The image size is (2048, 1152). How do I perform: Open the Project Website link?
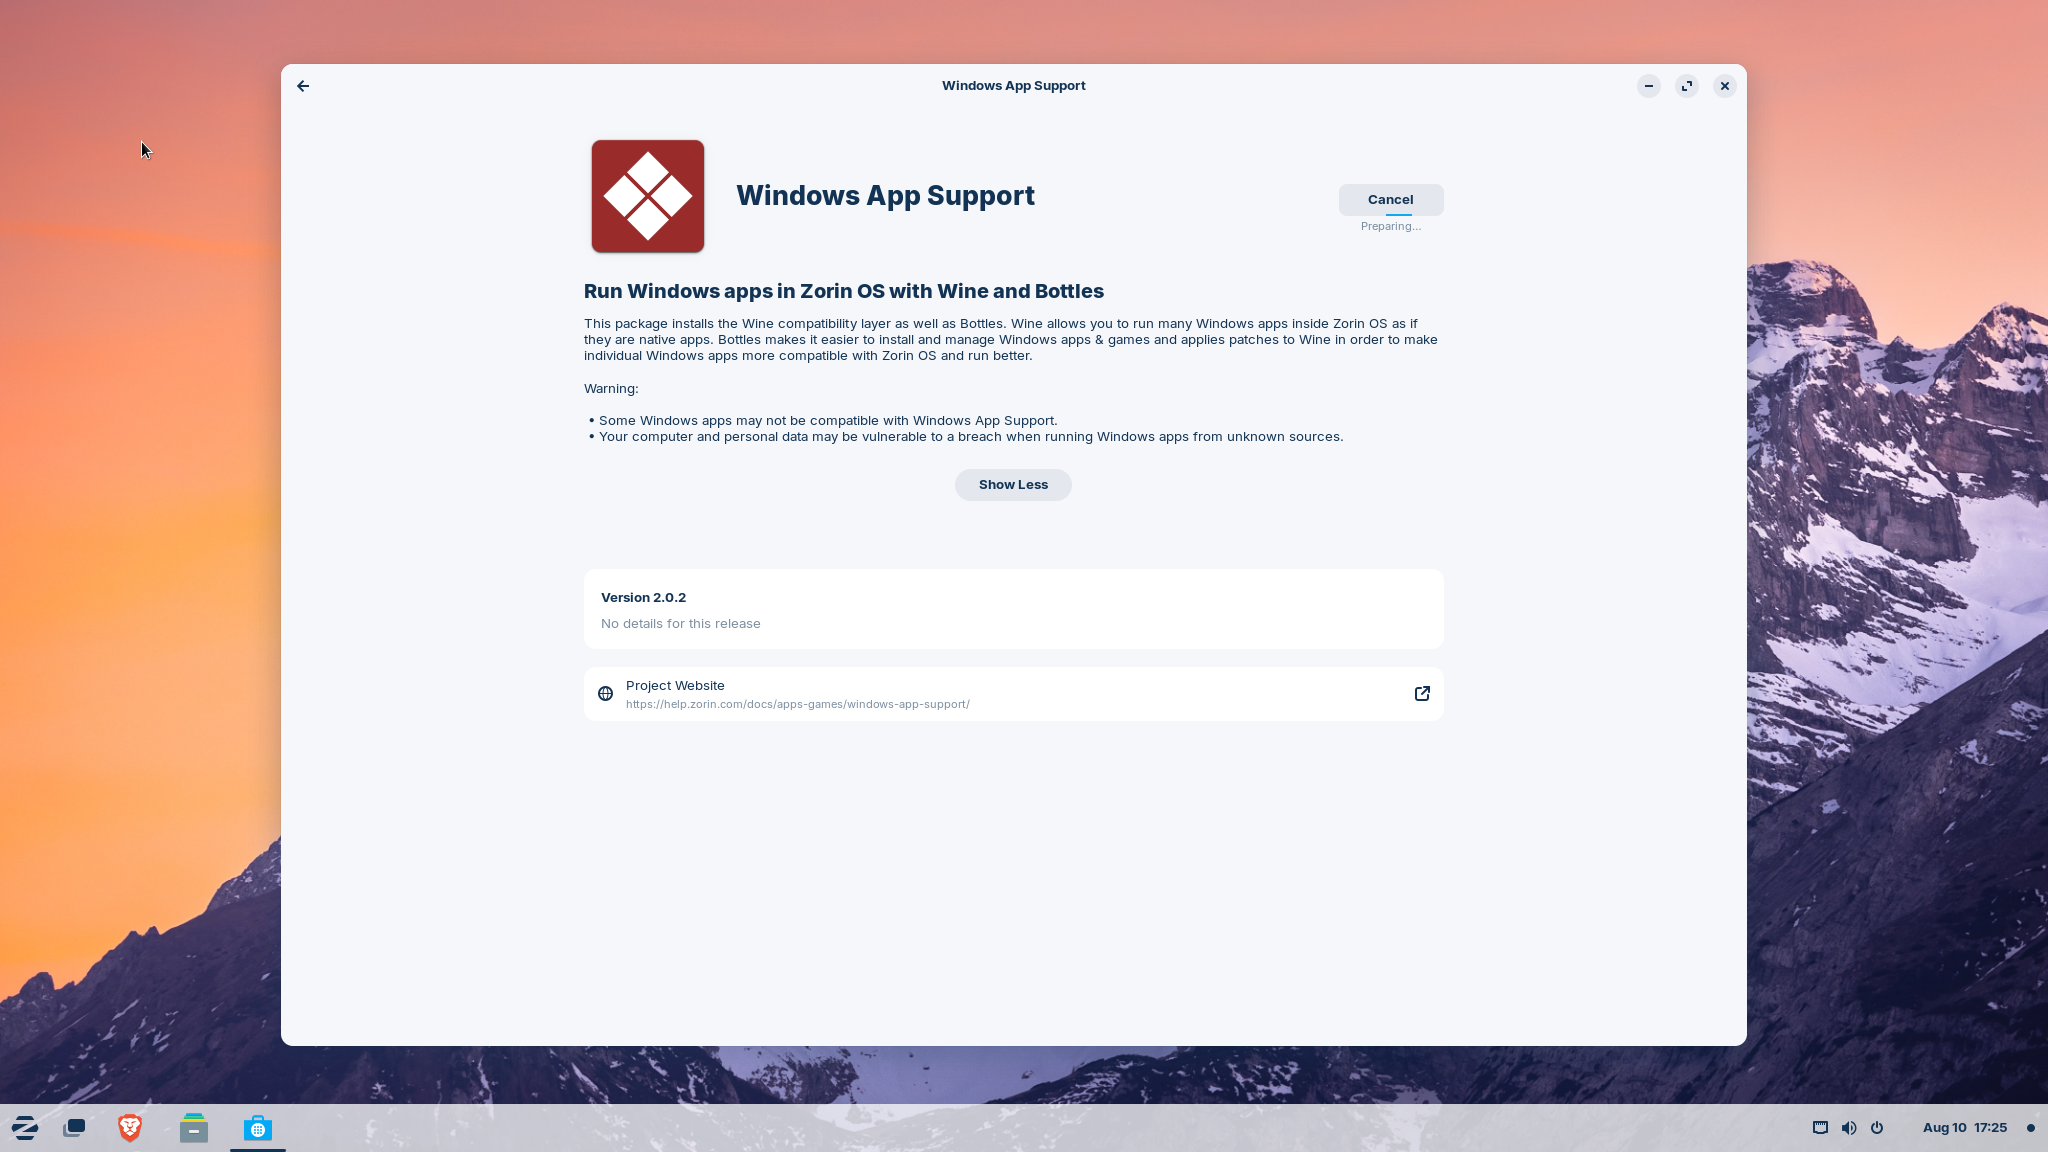pos(674,685)
